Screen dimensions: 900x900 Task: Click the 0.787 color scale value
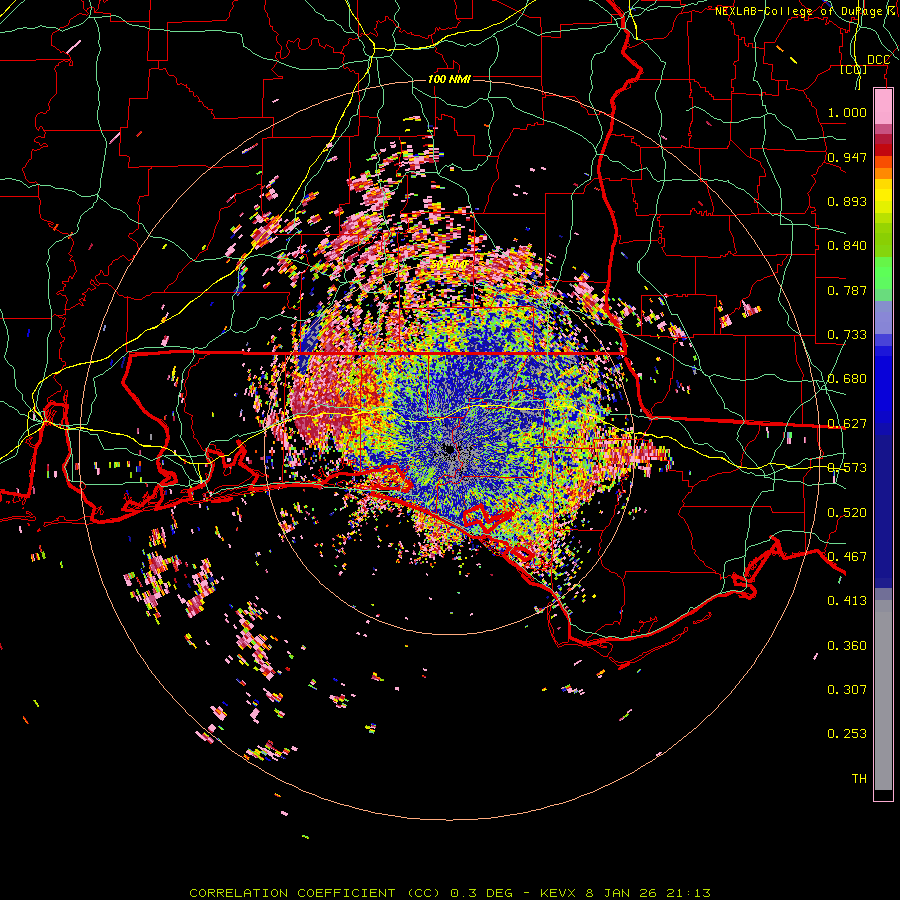coord(847,290)
